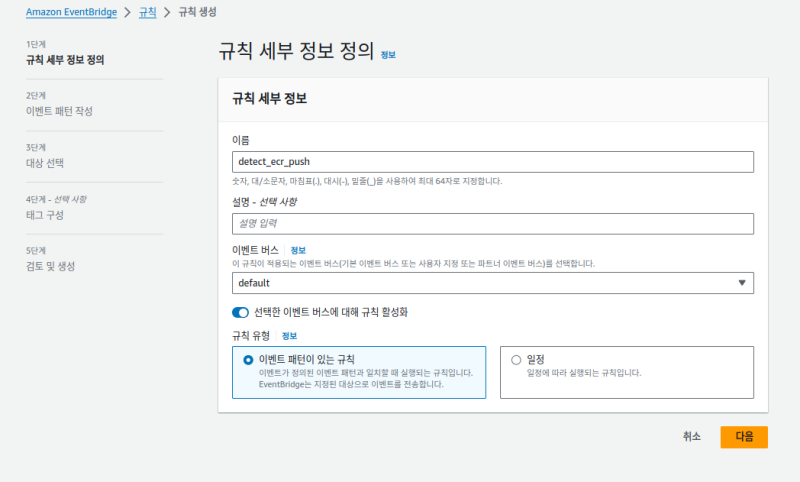
Task: Click the 설명 입력 description field
Action: tap(492, 223)
